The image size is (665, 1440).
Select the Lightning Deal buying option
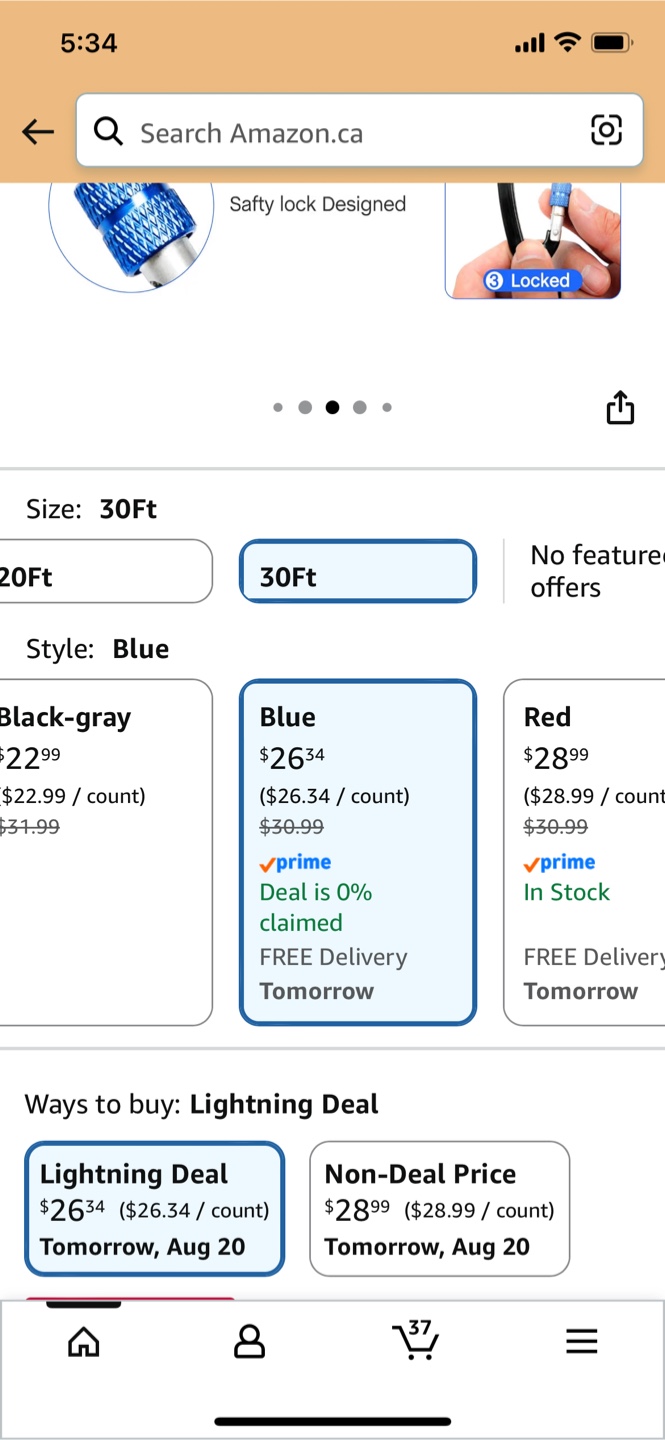155,1209
